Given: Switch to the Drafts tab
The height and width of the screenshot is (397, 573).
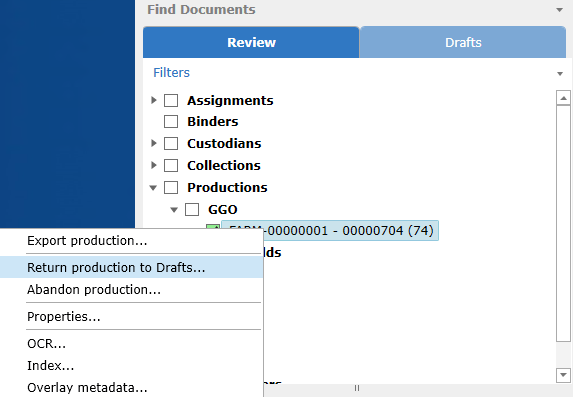Looking at the screenshot, I should pyautogui.click(x=463, y=42).
